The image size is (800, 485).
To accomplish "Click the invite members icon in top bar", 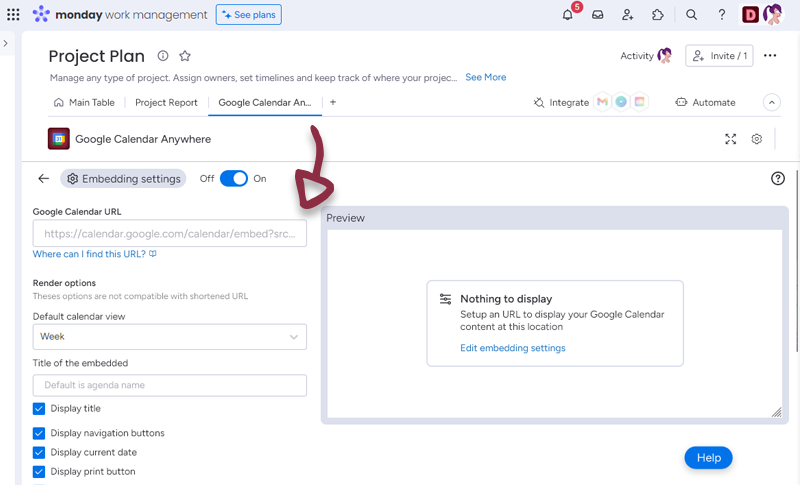I will coord(627,15).
